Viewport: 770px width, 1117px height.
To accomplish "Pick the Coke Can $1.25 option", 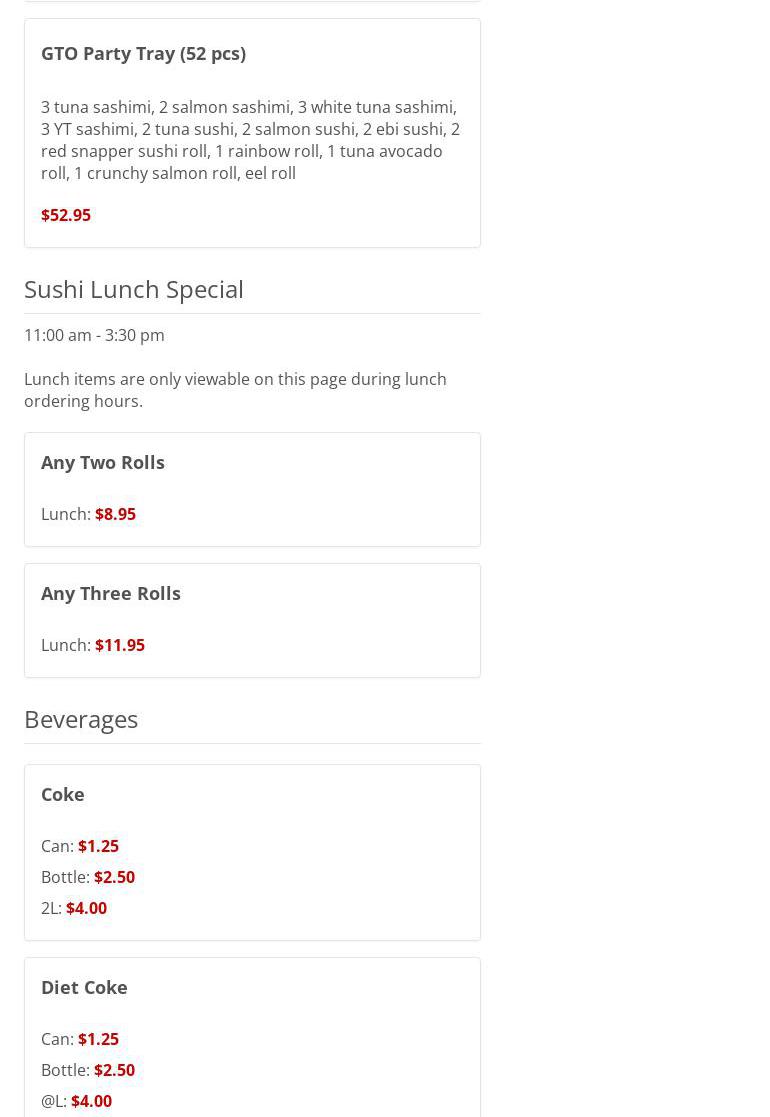I will 98,846.
